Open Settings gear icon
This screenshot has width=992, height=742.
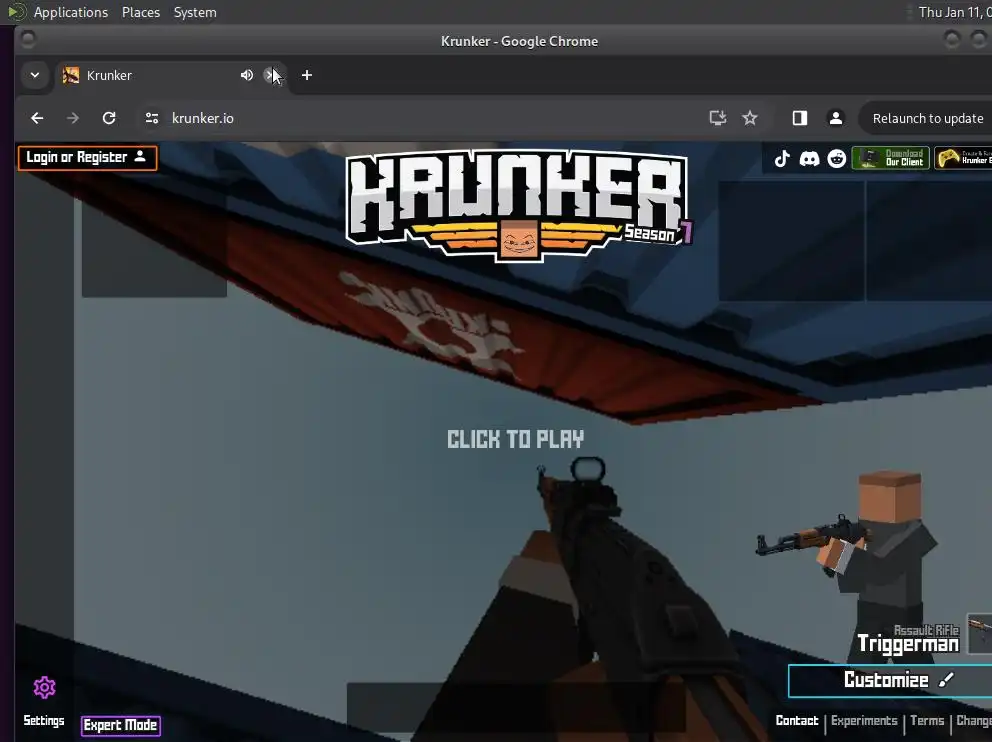pos(44,687)
